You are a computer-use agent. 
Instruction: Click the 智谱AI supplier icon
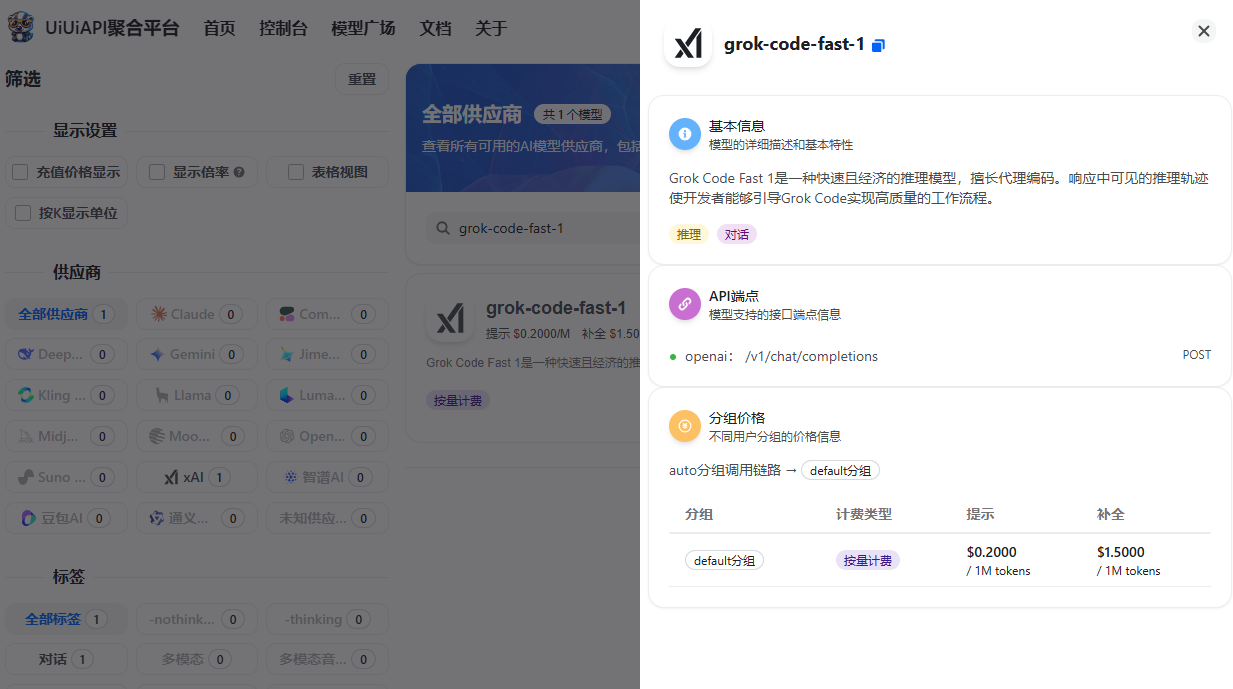click(x=290, y=477)
